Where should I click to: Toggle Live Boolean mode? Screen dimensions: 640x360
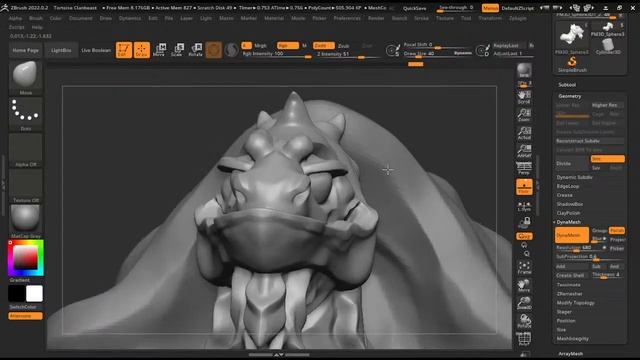click(96, 50)
